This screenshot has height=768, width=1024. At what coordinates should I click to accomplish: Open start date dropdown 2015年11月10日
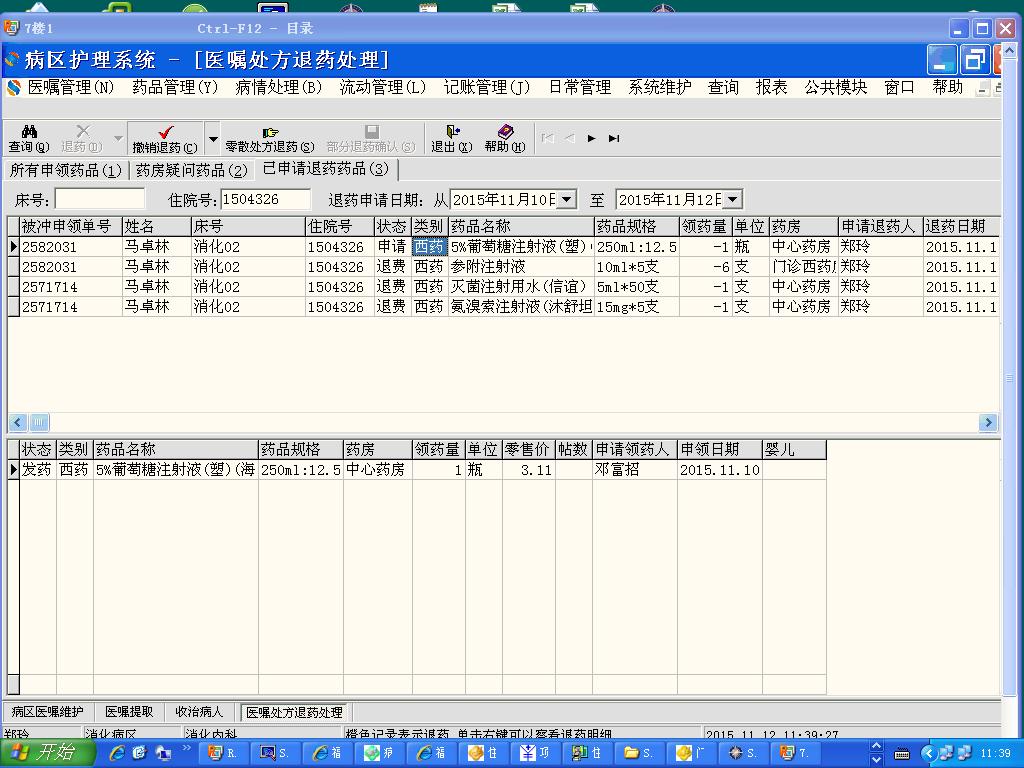(568, 199)
